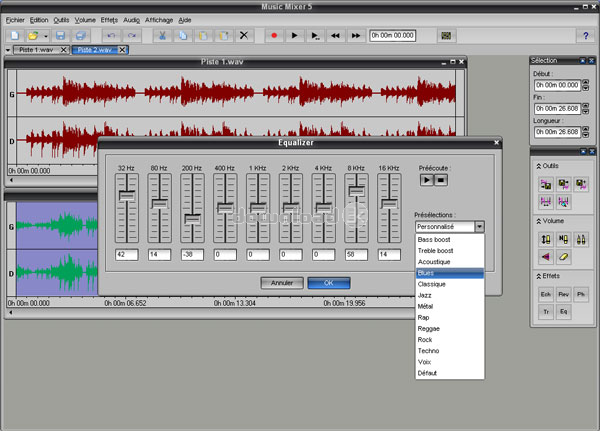The width and height of the screenshot is (600, 431).
Task: Stop equalizer preview with Préécoute stop button
Action: tap(440, 181)
